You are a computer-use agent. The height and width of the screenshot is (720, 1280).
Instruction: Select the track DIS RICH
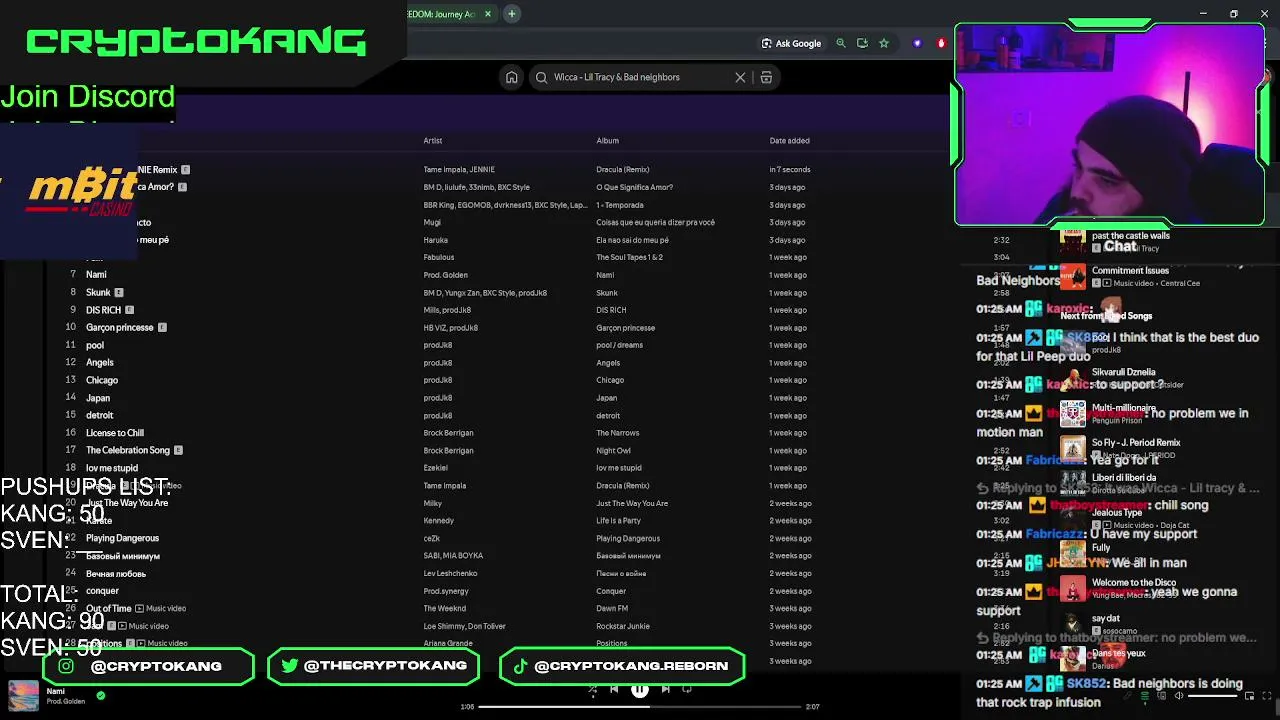[103, 310]
